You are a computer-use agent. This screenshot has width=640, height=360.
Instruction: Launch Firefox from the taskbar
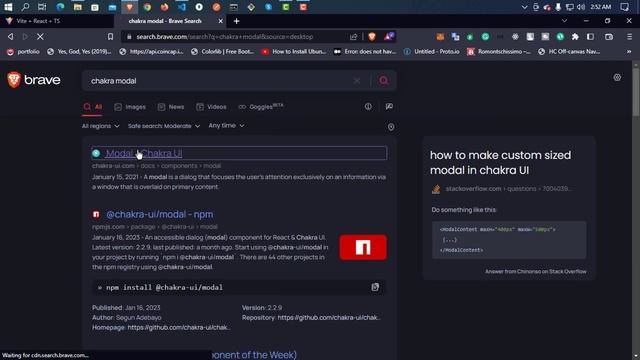(164, 7)
